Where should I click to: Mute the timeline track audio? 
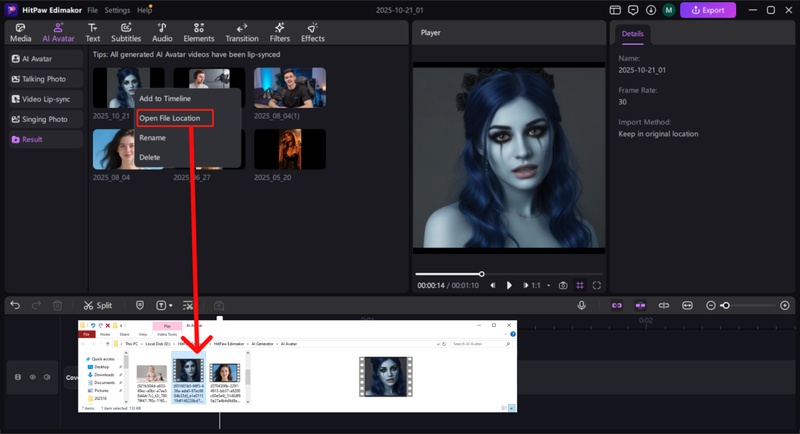click(x=46, y=377)
